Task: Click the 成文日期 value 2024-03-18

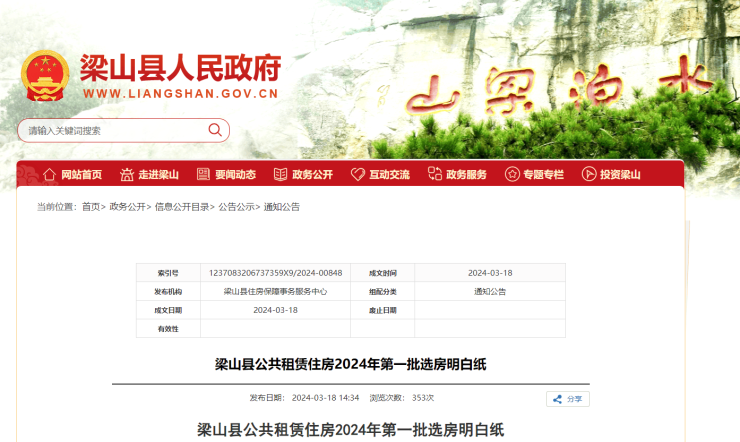Action: (276, 310)
